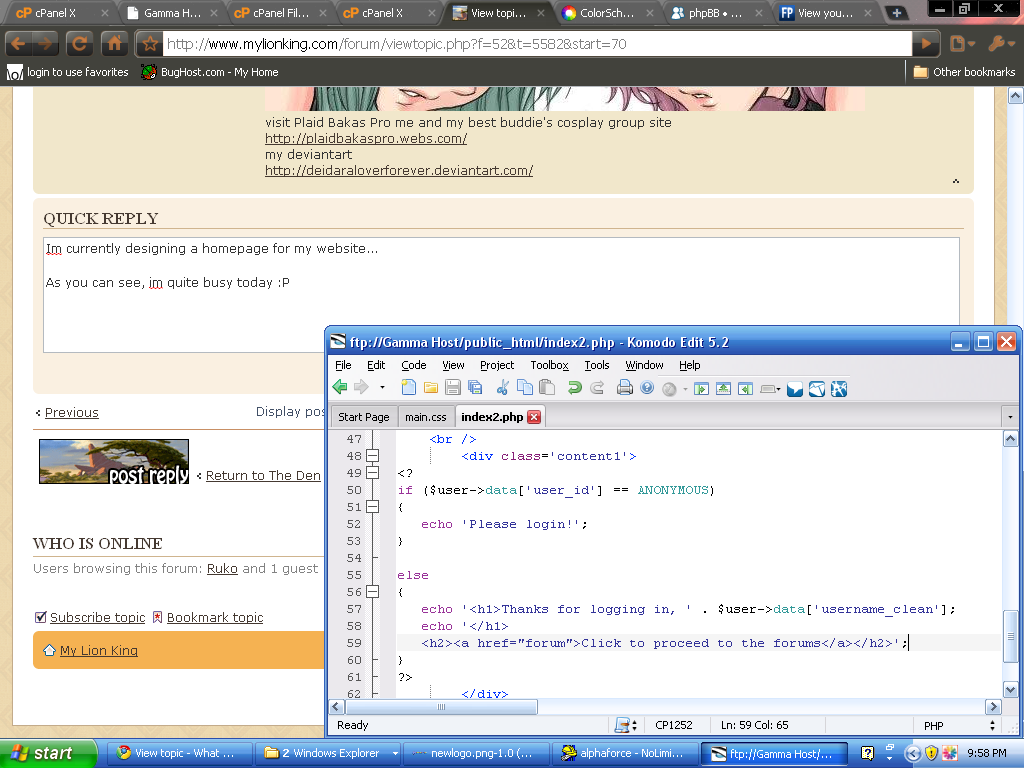Click the Return to The Den link

(263, 476)
